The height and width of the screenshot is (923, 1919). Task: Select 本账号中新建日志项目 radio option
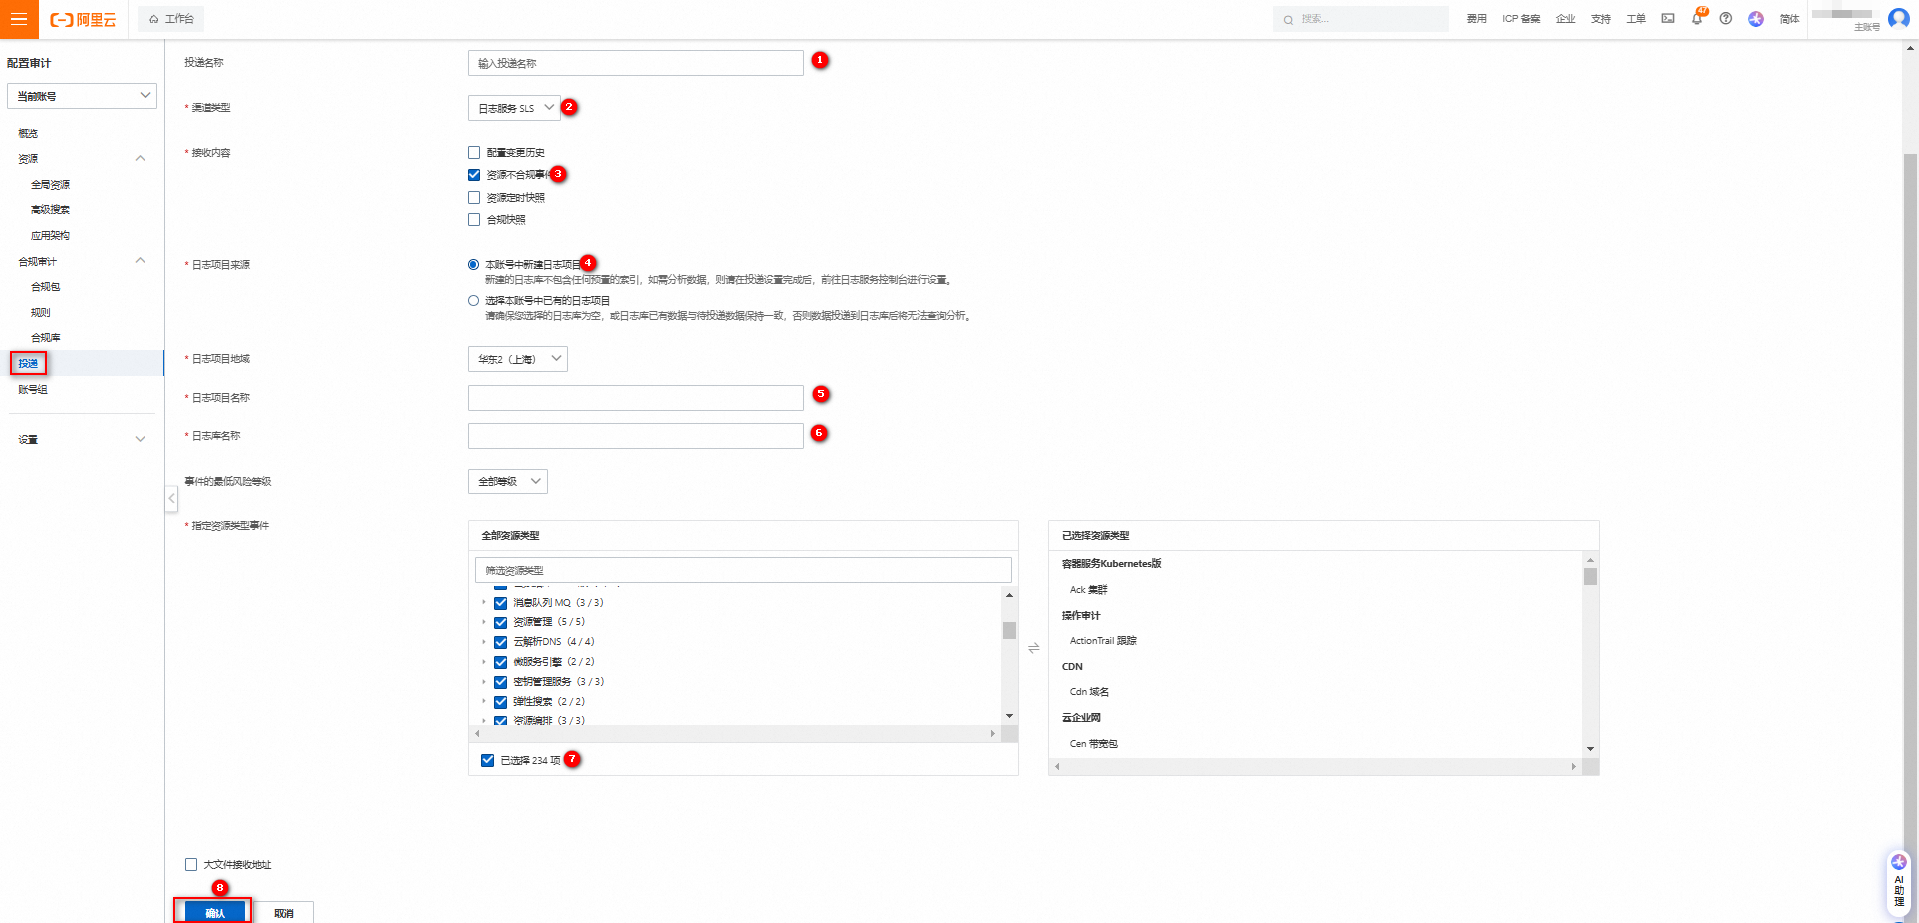click(x=473, y=265)
